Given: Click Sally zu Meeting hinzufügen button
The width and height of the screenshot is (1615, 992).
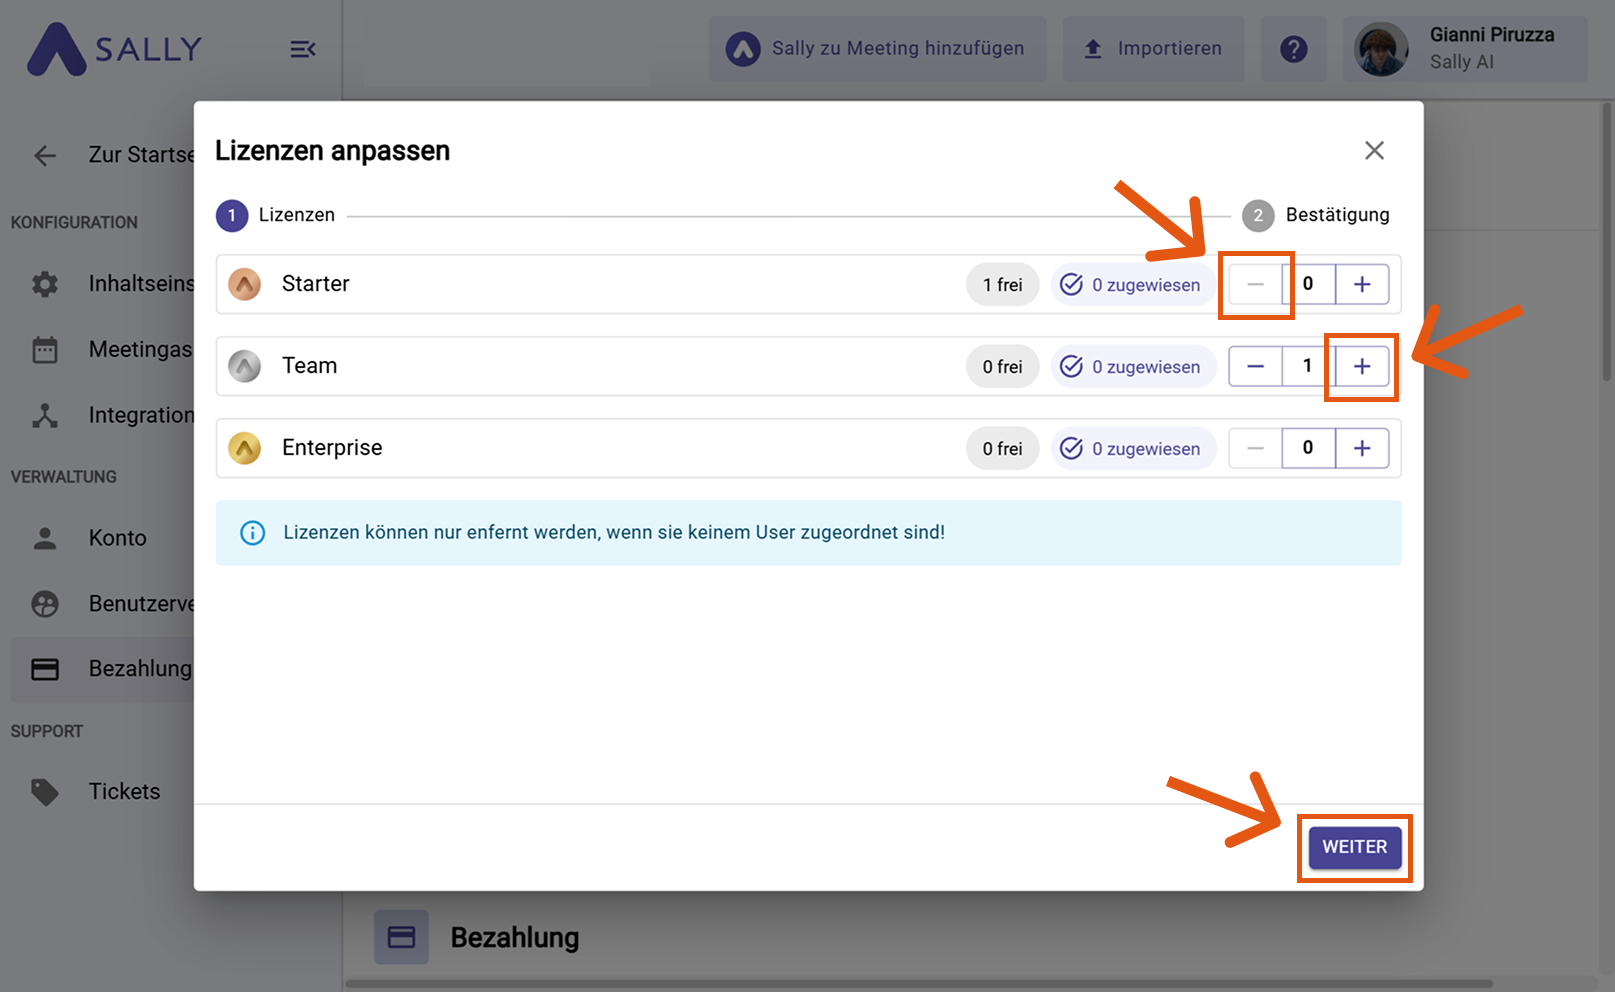Looking at the screenshot, I should [877, 49].
